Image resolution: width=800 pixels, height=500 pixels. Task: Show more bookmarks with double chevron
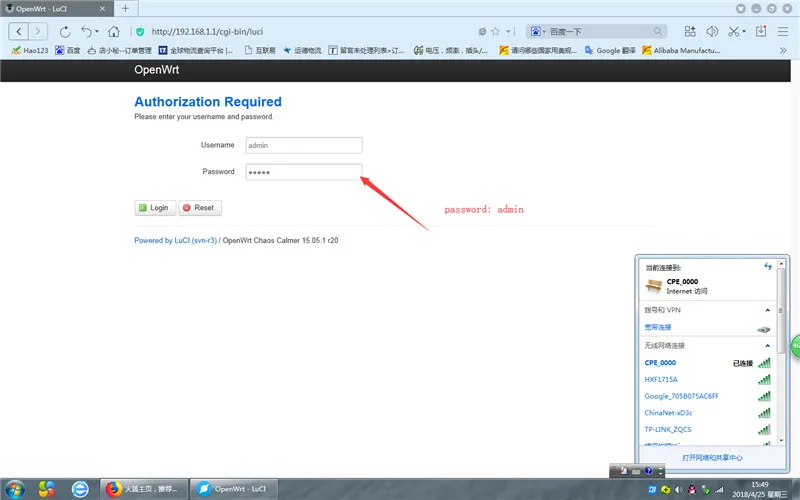[x=783, y=51]
